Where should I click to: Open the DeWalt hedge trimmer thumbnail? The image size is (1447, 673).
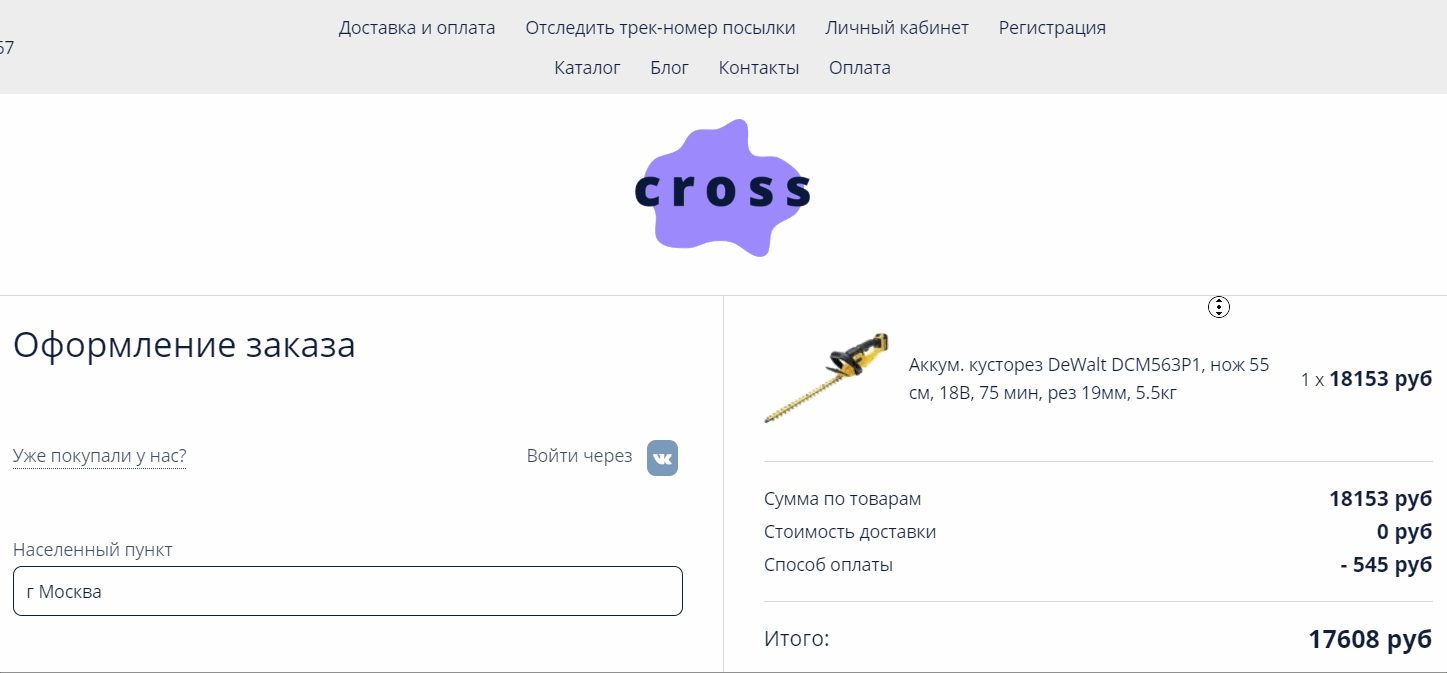(826, 378)
